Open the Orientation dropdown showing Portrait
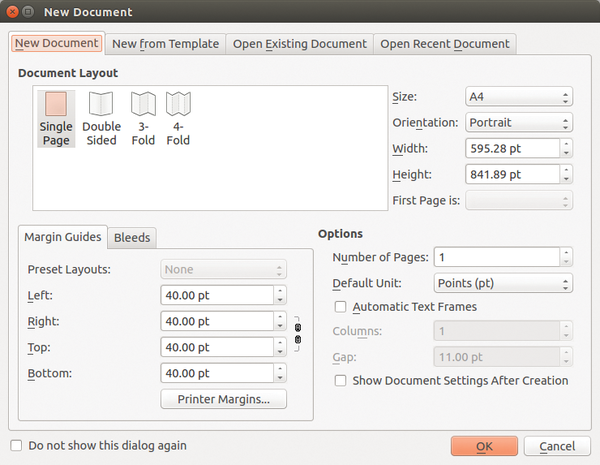 519,122
